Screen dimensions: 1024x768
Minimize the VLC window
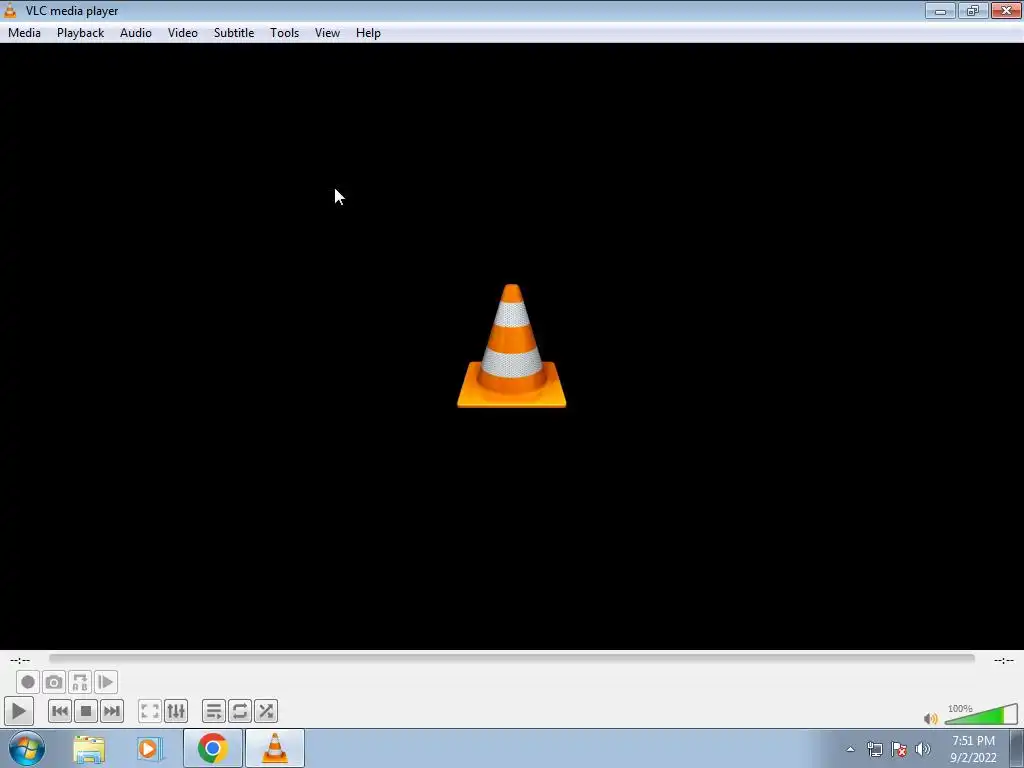pos(940,10)
